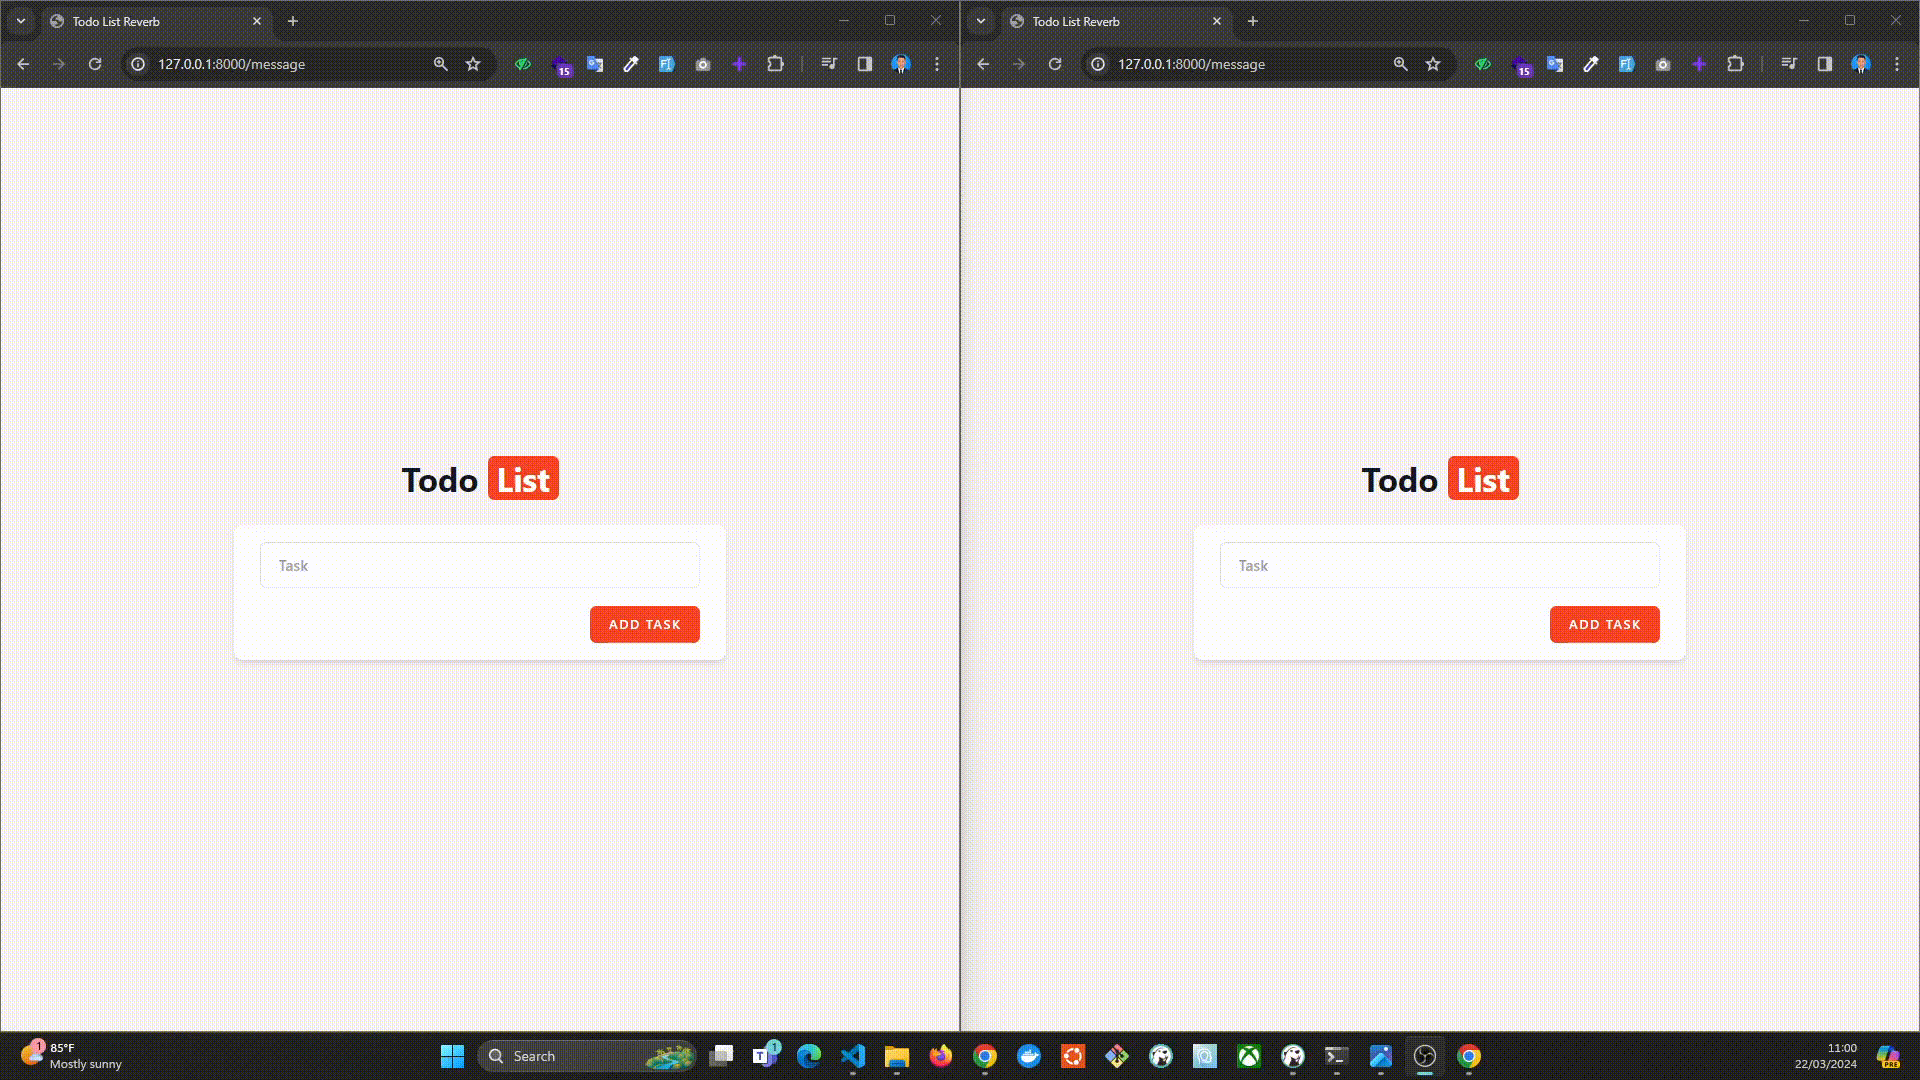
Task: Open Chrome three-dot menu in left window
Action: (937, 64)
